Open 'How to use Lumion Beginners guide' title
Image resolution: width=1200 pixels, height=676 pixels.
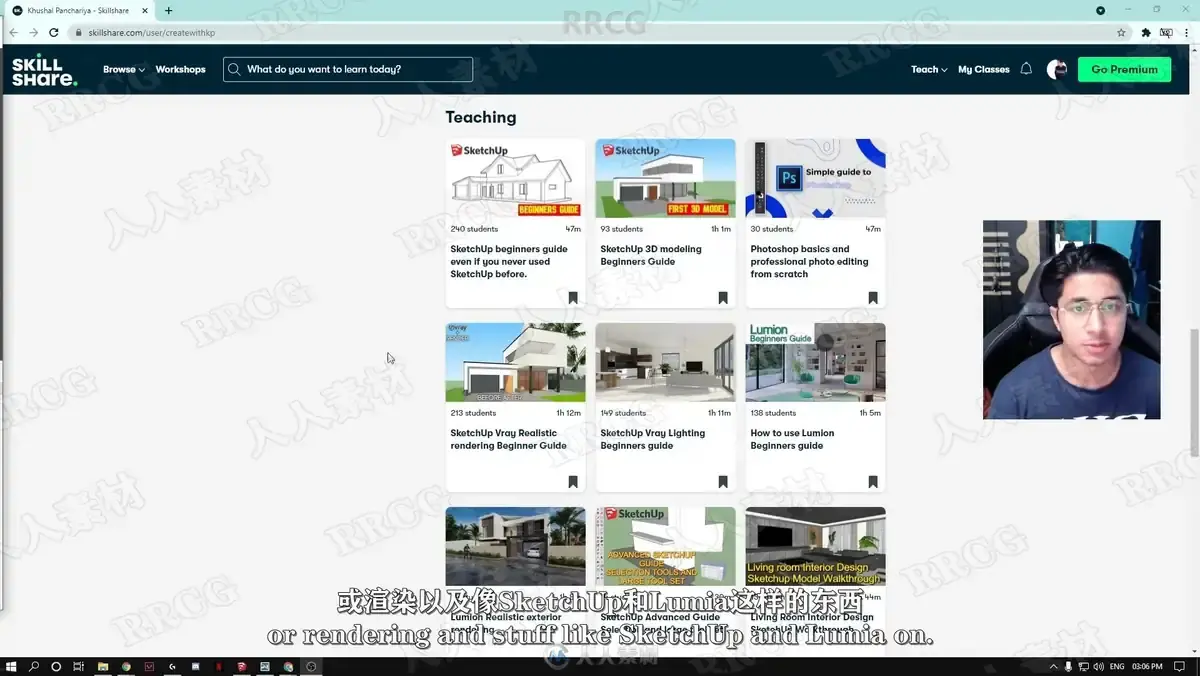click(x=792, y=439)
